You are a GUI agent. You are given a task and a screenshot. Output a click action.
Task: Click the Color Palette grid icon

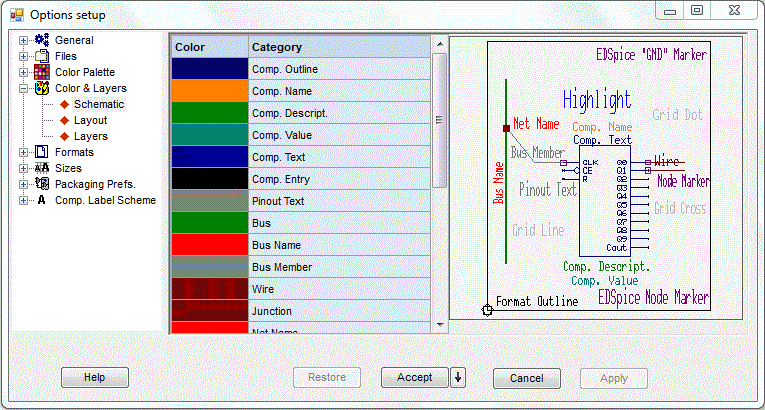pyautogui.click(x=42, y=72)
